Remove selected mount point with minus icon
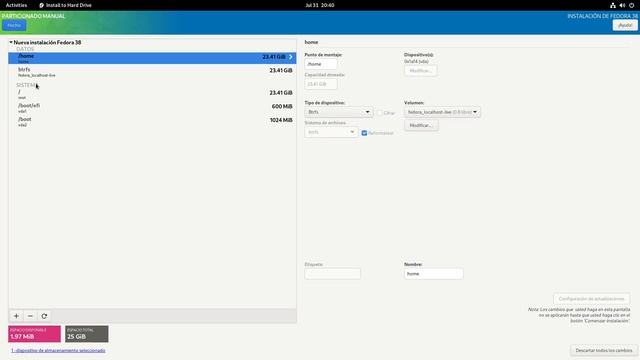This screenshot has height=360, width=640. (x=30, y=316)
